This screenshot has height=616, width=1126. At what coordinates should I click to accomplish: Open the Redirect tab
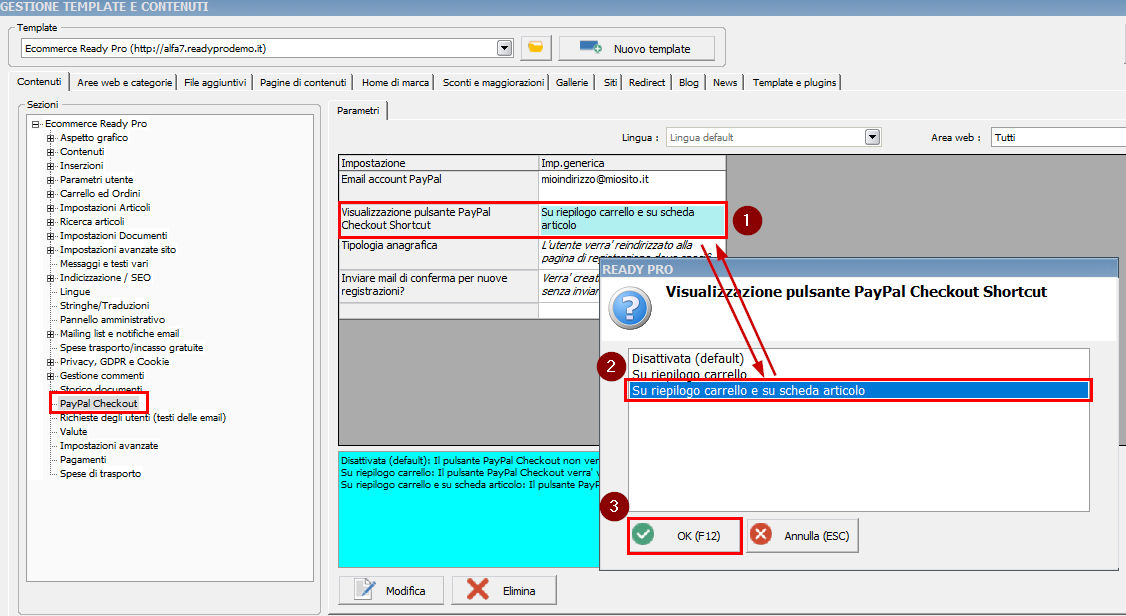[647, 83]
